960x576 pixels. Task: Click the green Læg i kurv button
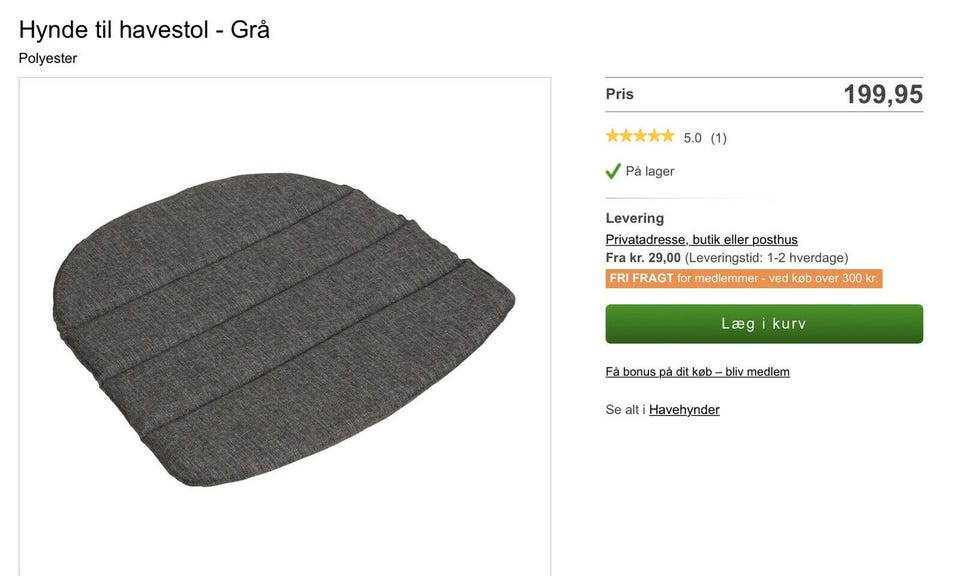point(764,324)
